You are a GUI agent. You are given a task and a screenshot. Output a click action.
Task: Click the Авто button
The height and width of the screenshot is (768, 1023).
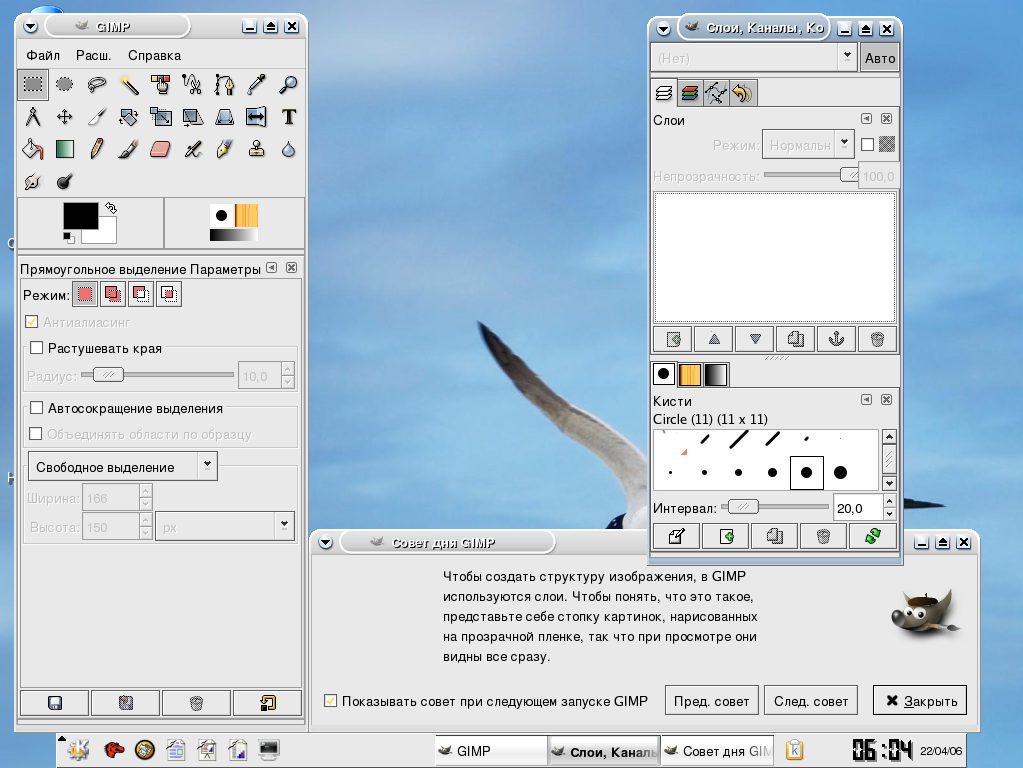point(880,57)
